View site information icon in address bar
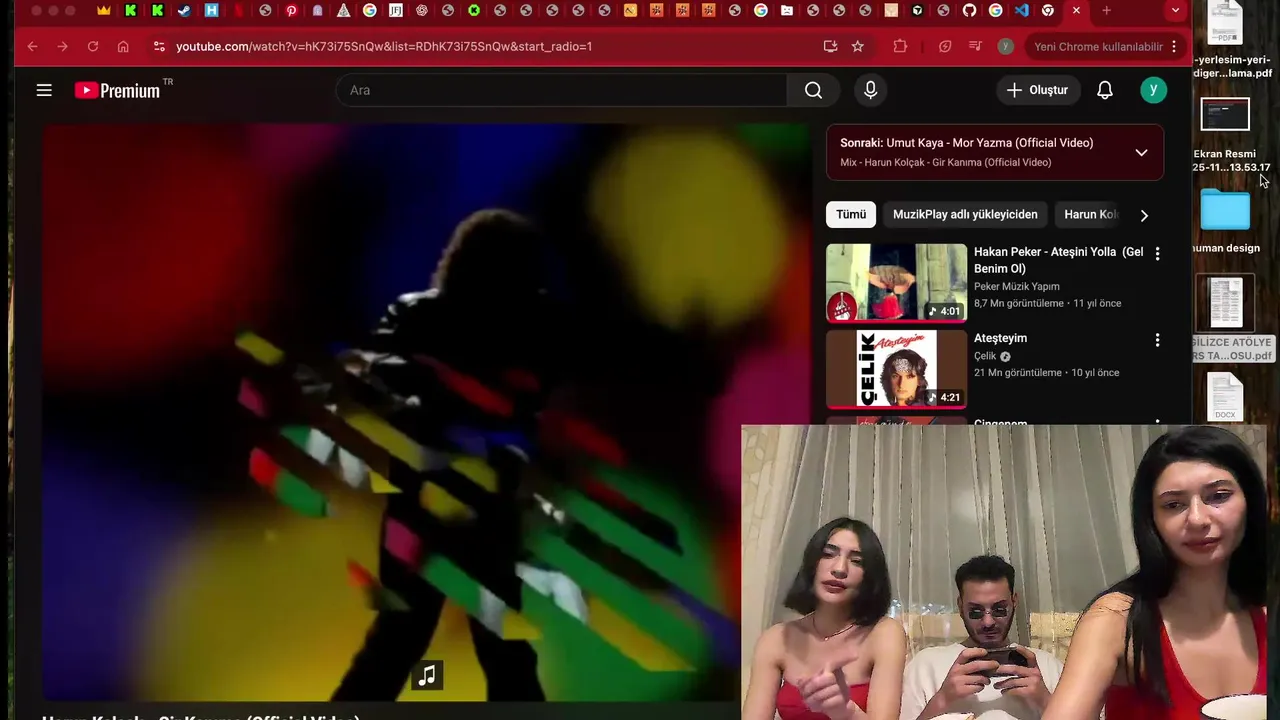The width and height of the screenshot is (1280, 720). (158, 46)
